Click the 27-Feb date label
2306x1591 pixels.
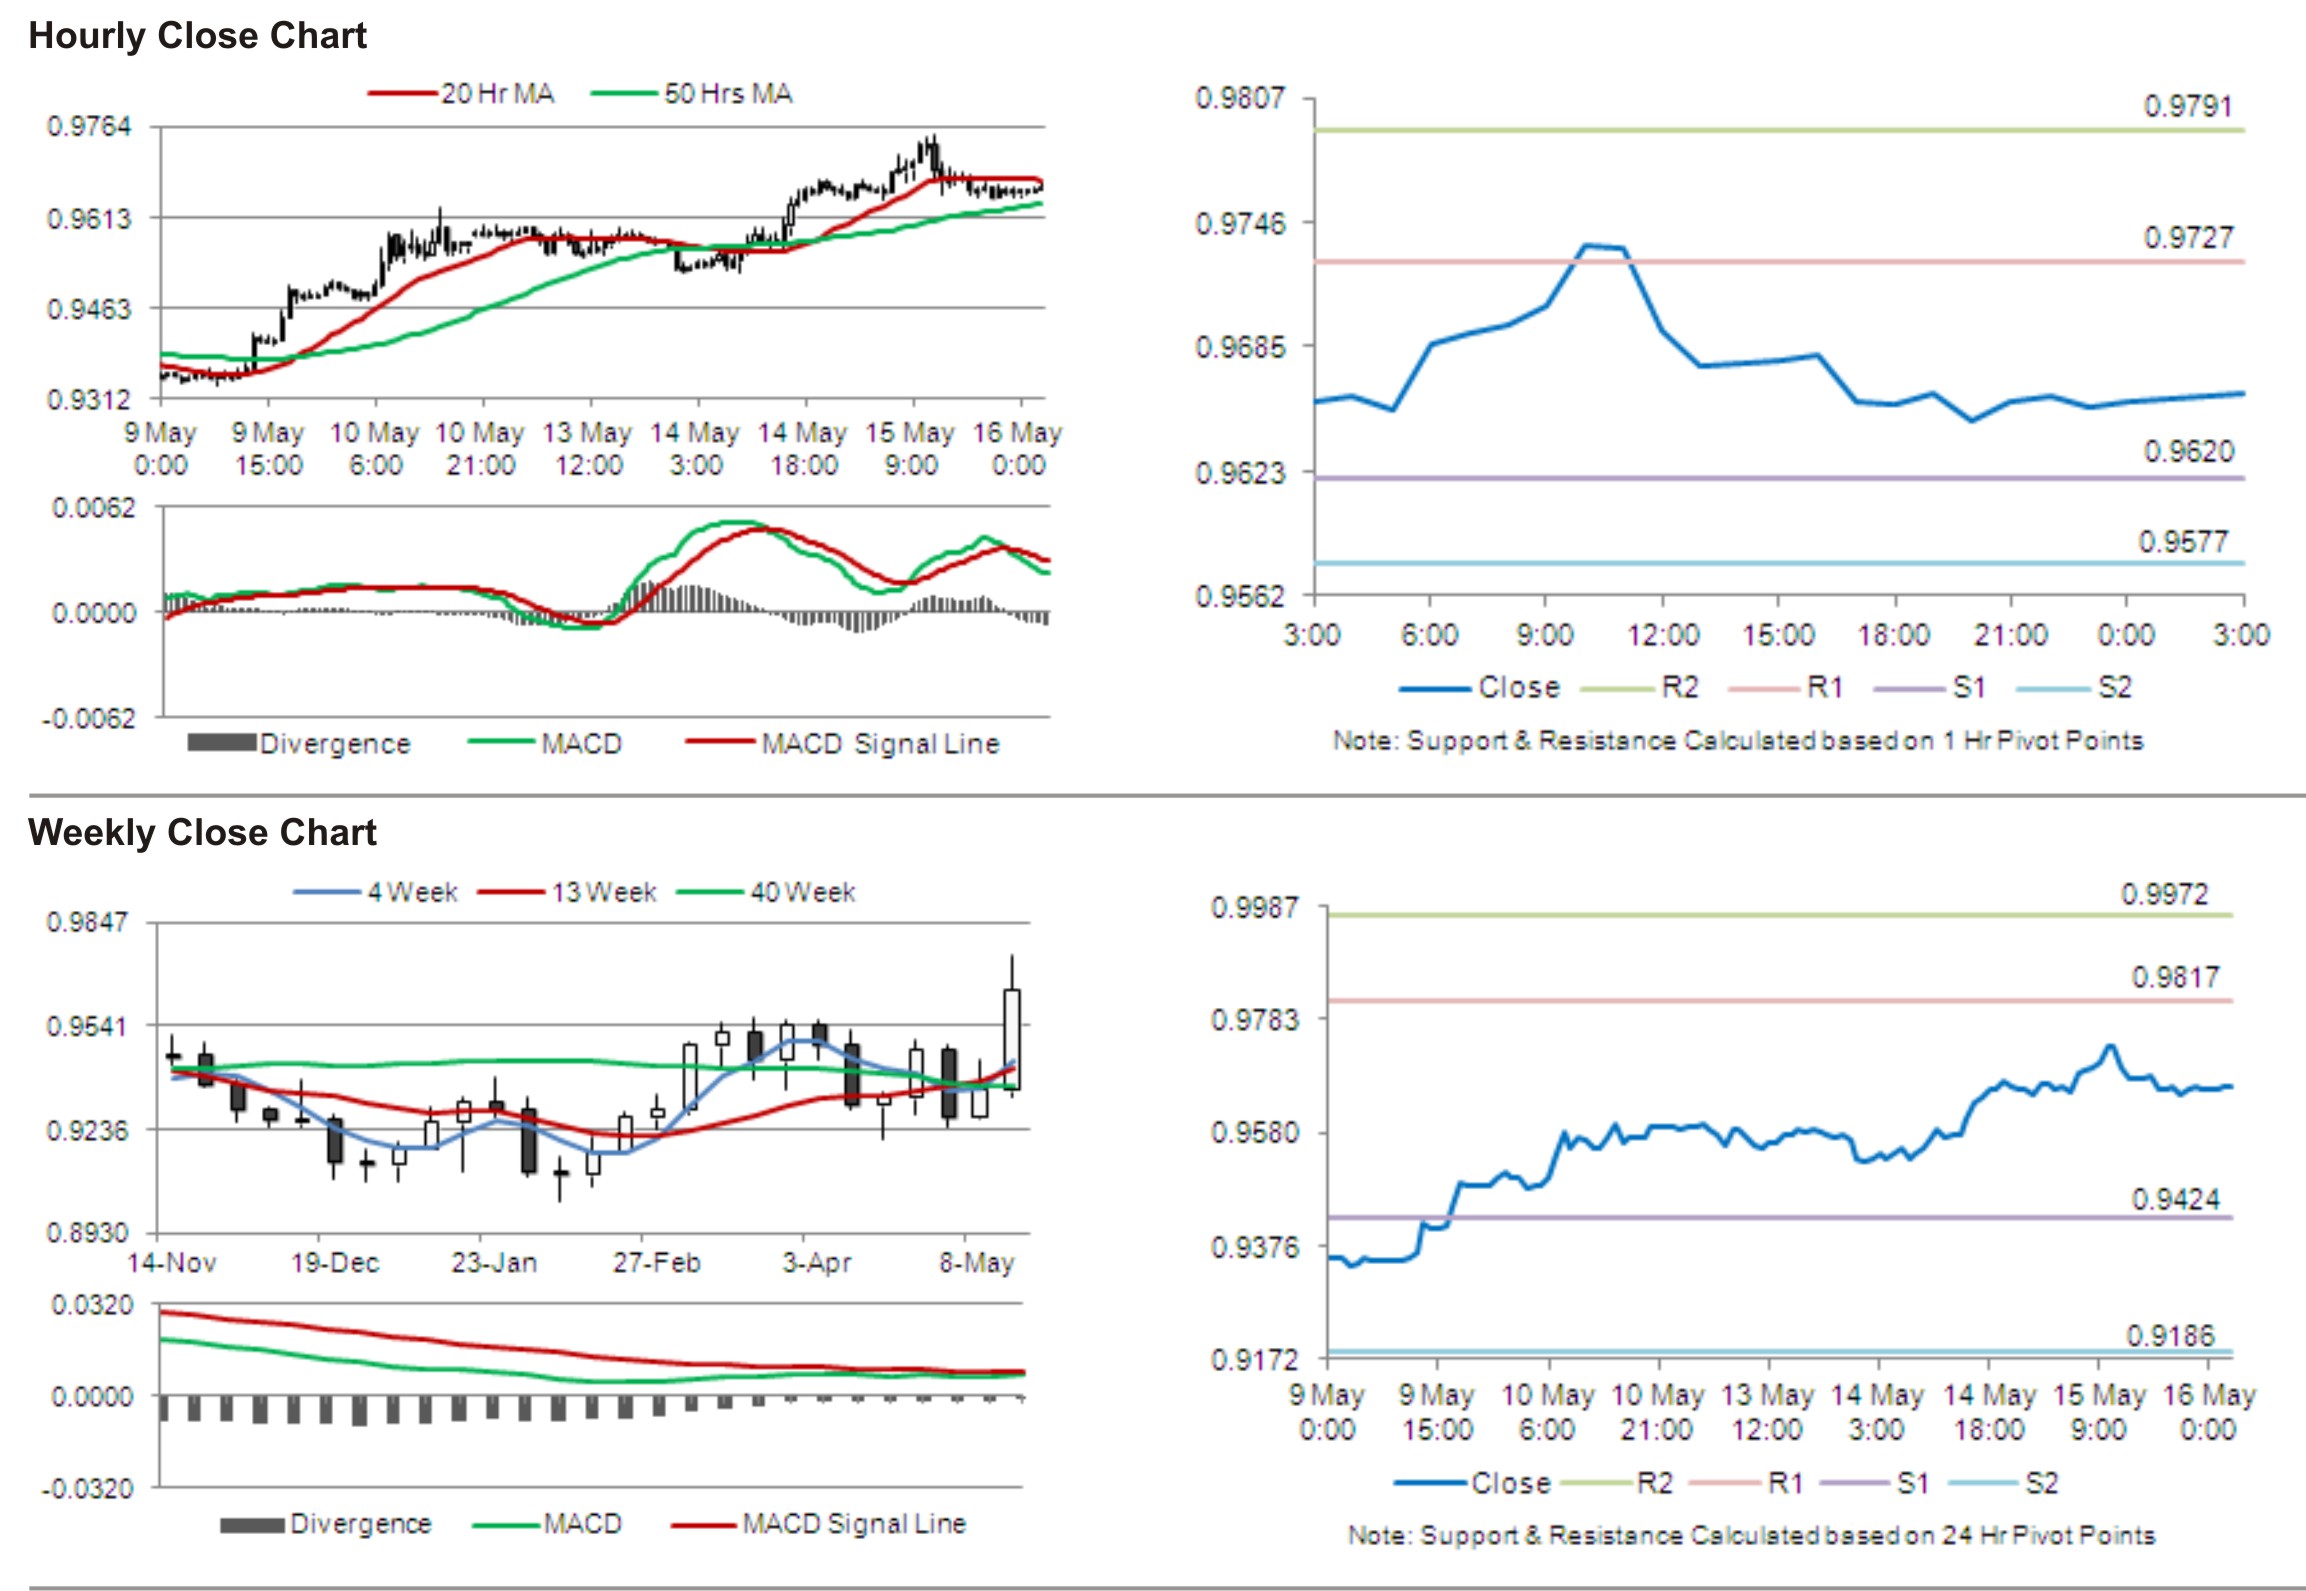tap(656, 1263)
